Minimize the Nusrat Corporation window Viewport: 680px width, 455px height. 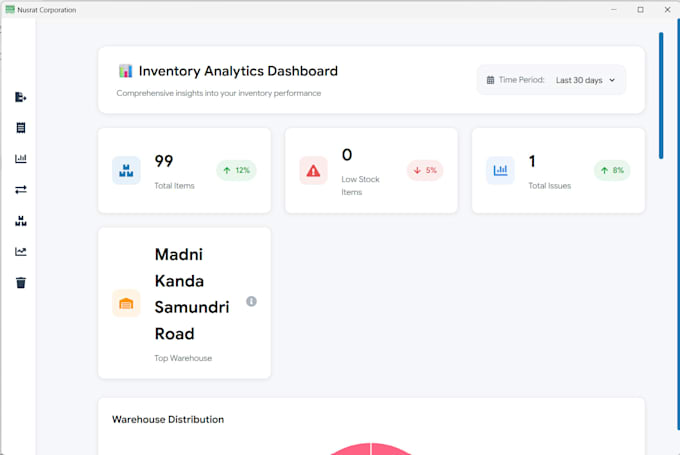[x=614, y=10]
